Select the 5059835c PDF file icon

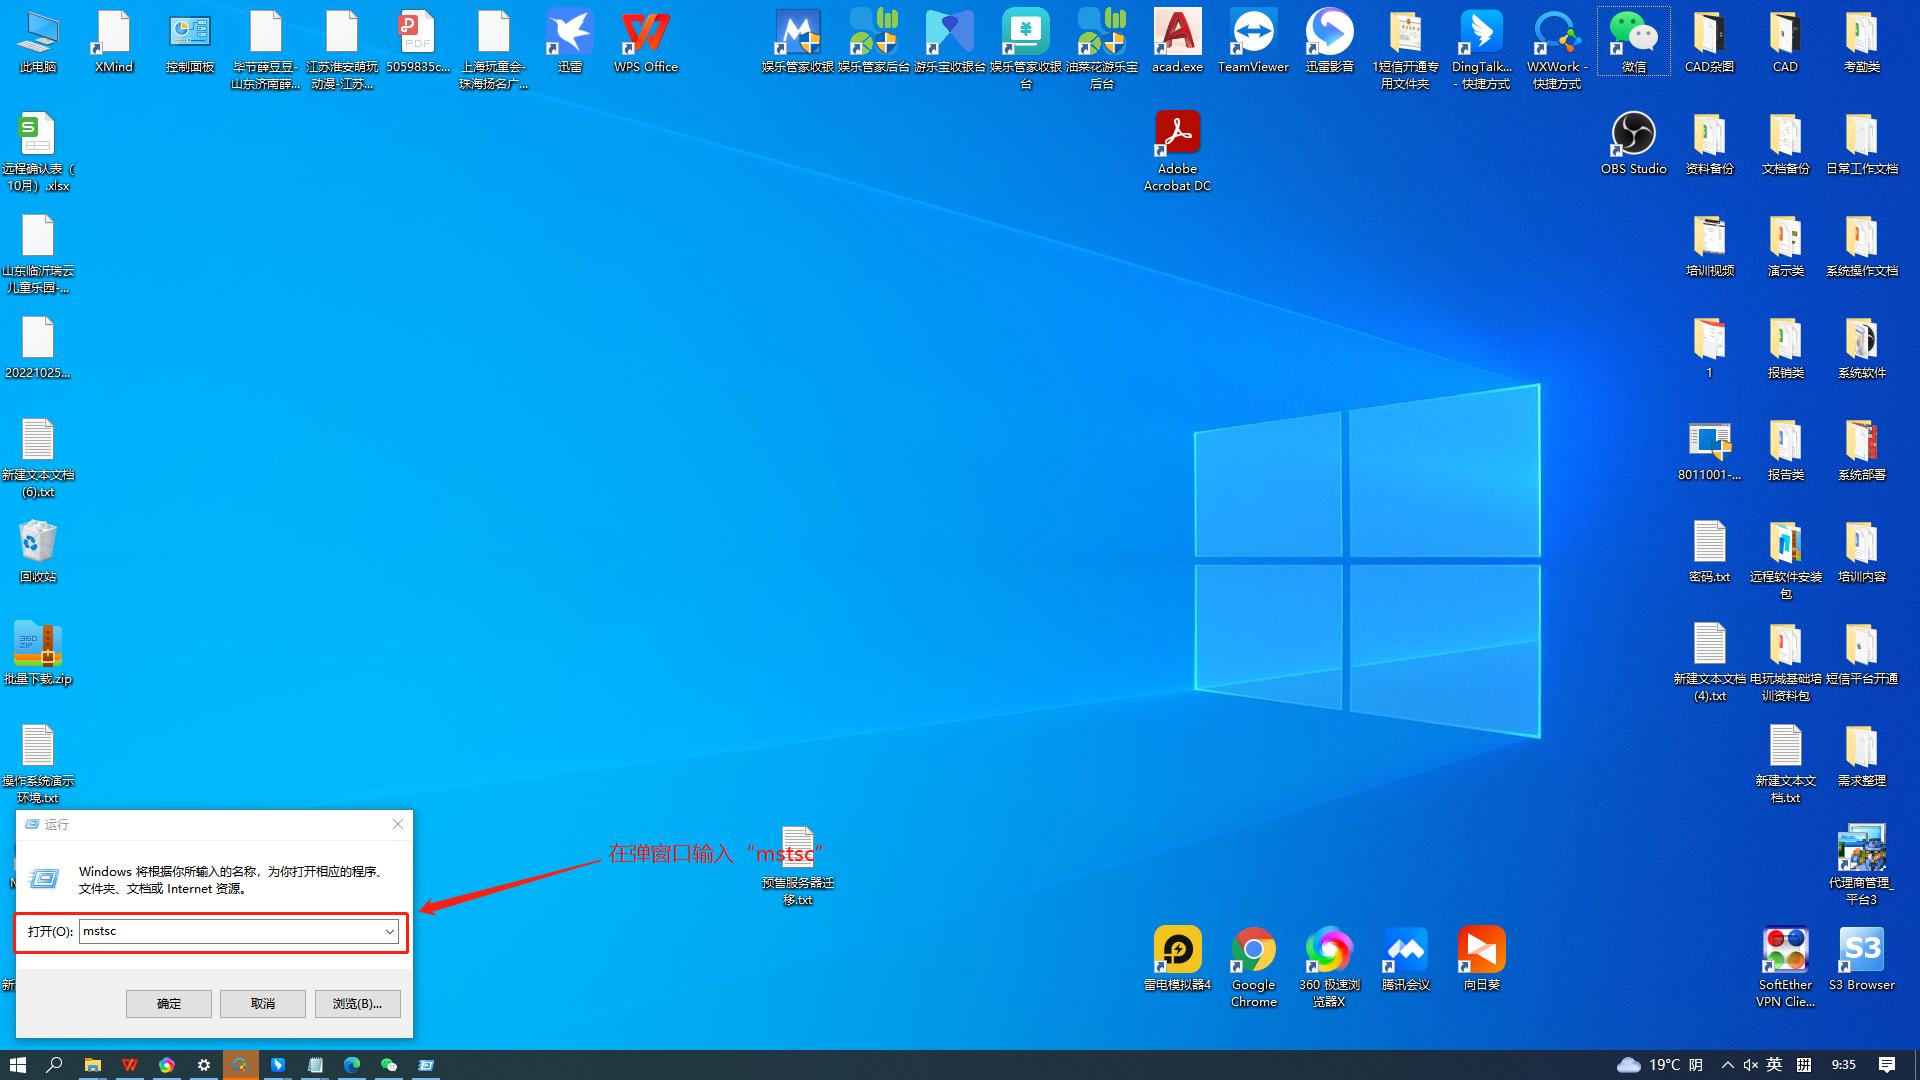click(418, 43)
